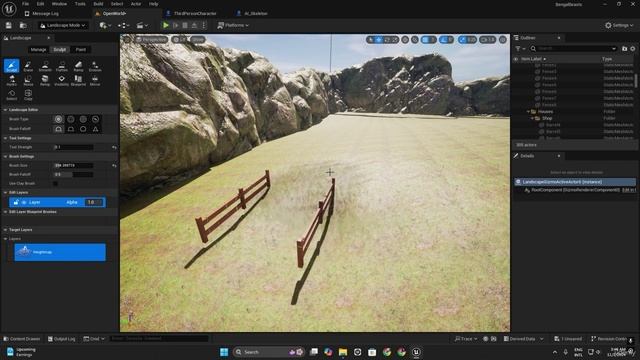The image size is (640, 360).
Task: Collapse the Target Layers section
Action: (x=5, y=230)
